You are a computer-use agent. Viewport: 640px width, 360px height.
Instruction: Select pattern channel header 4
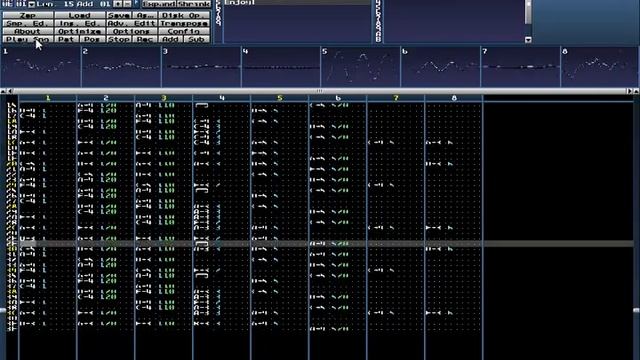point(222,98)
